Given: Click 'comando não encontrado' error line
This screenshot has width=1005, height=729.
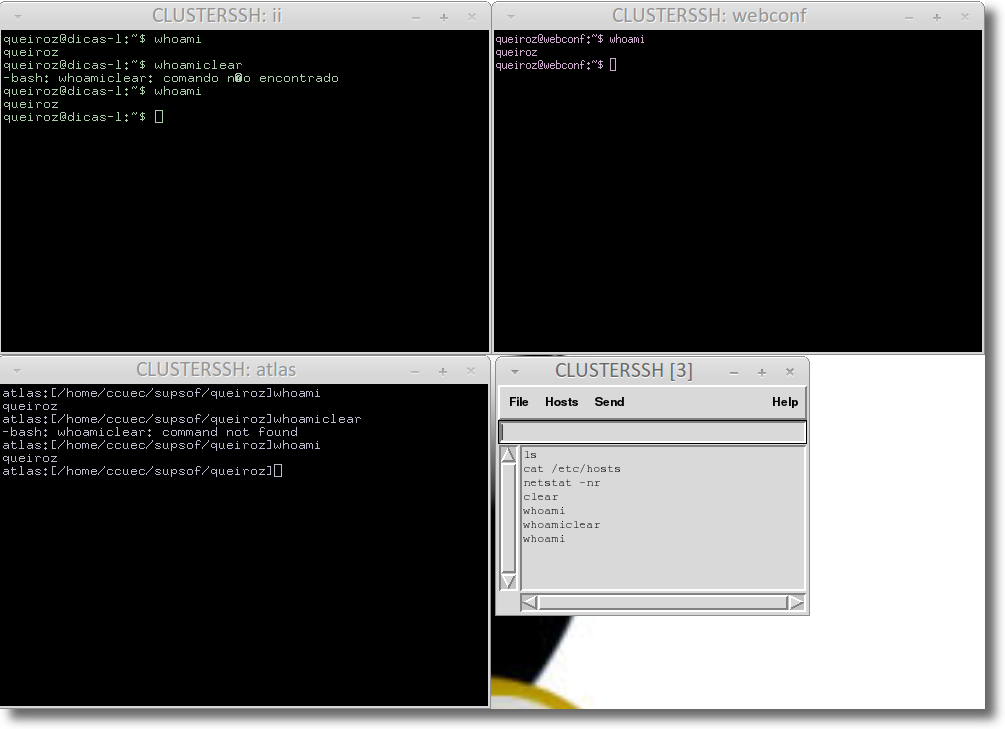Looking at the screenshot, I should (171, 78).
